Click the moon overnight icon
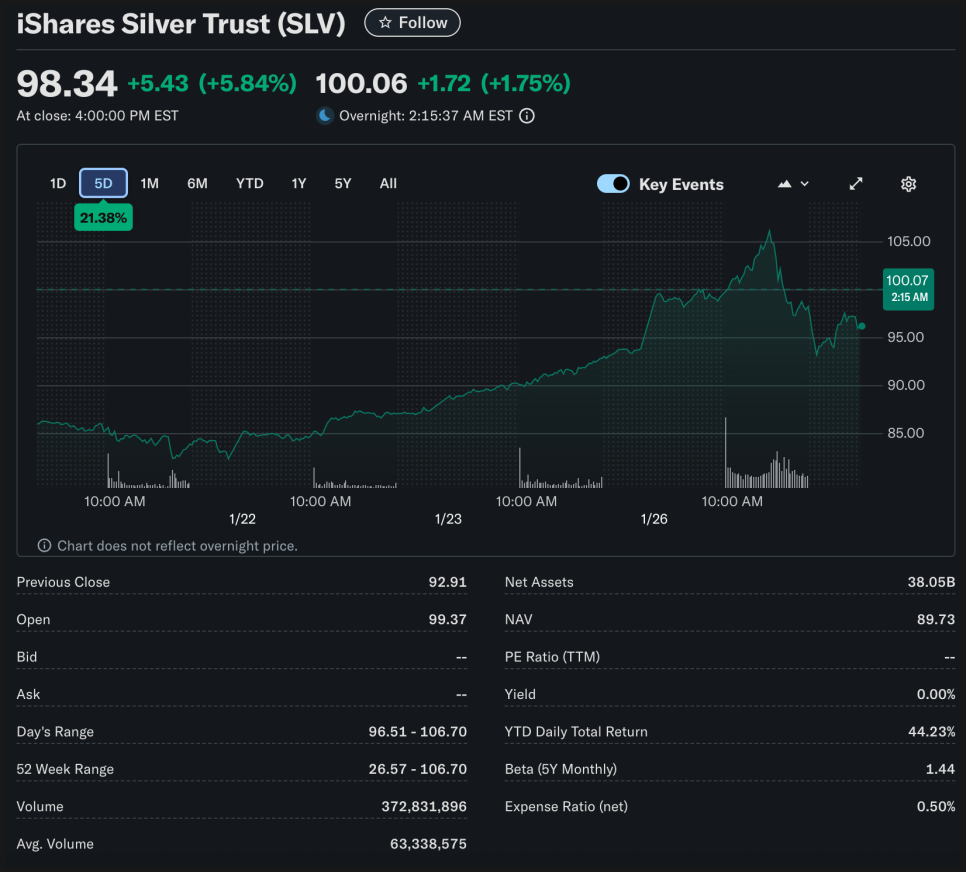 pyautogui.click(x=325, y=116)
